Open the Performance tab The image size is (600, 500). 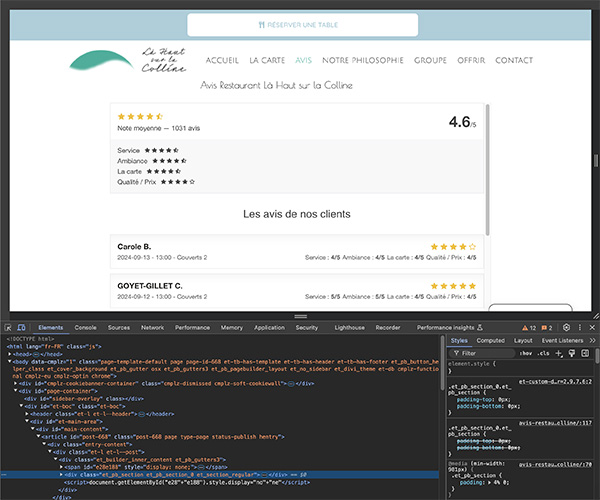click(192, 327)
